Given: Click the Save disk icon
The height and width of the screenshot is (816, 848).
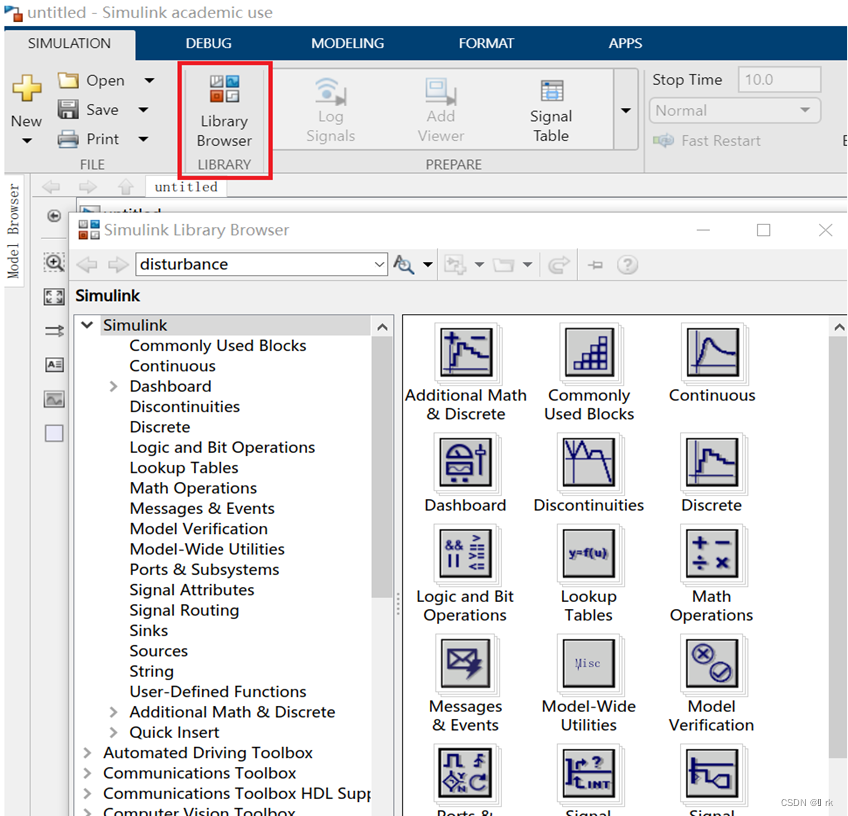Looking at the screenshot, I should pos(68,109).
